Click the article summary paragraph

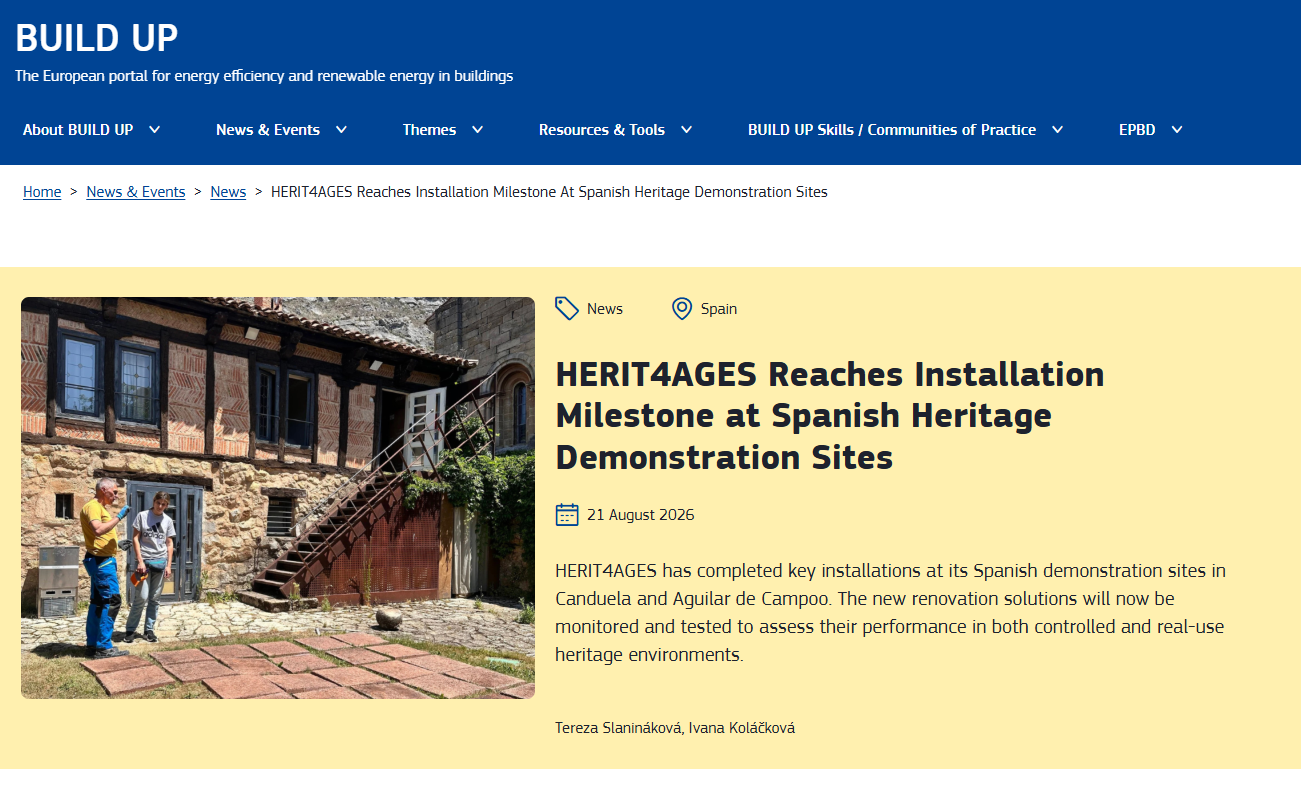pos(890,613)
